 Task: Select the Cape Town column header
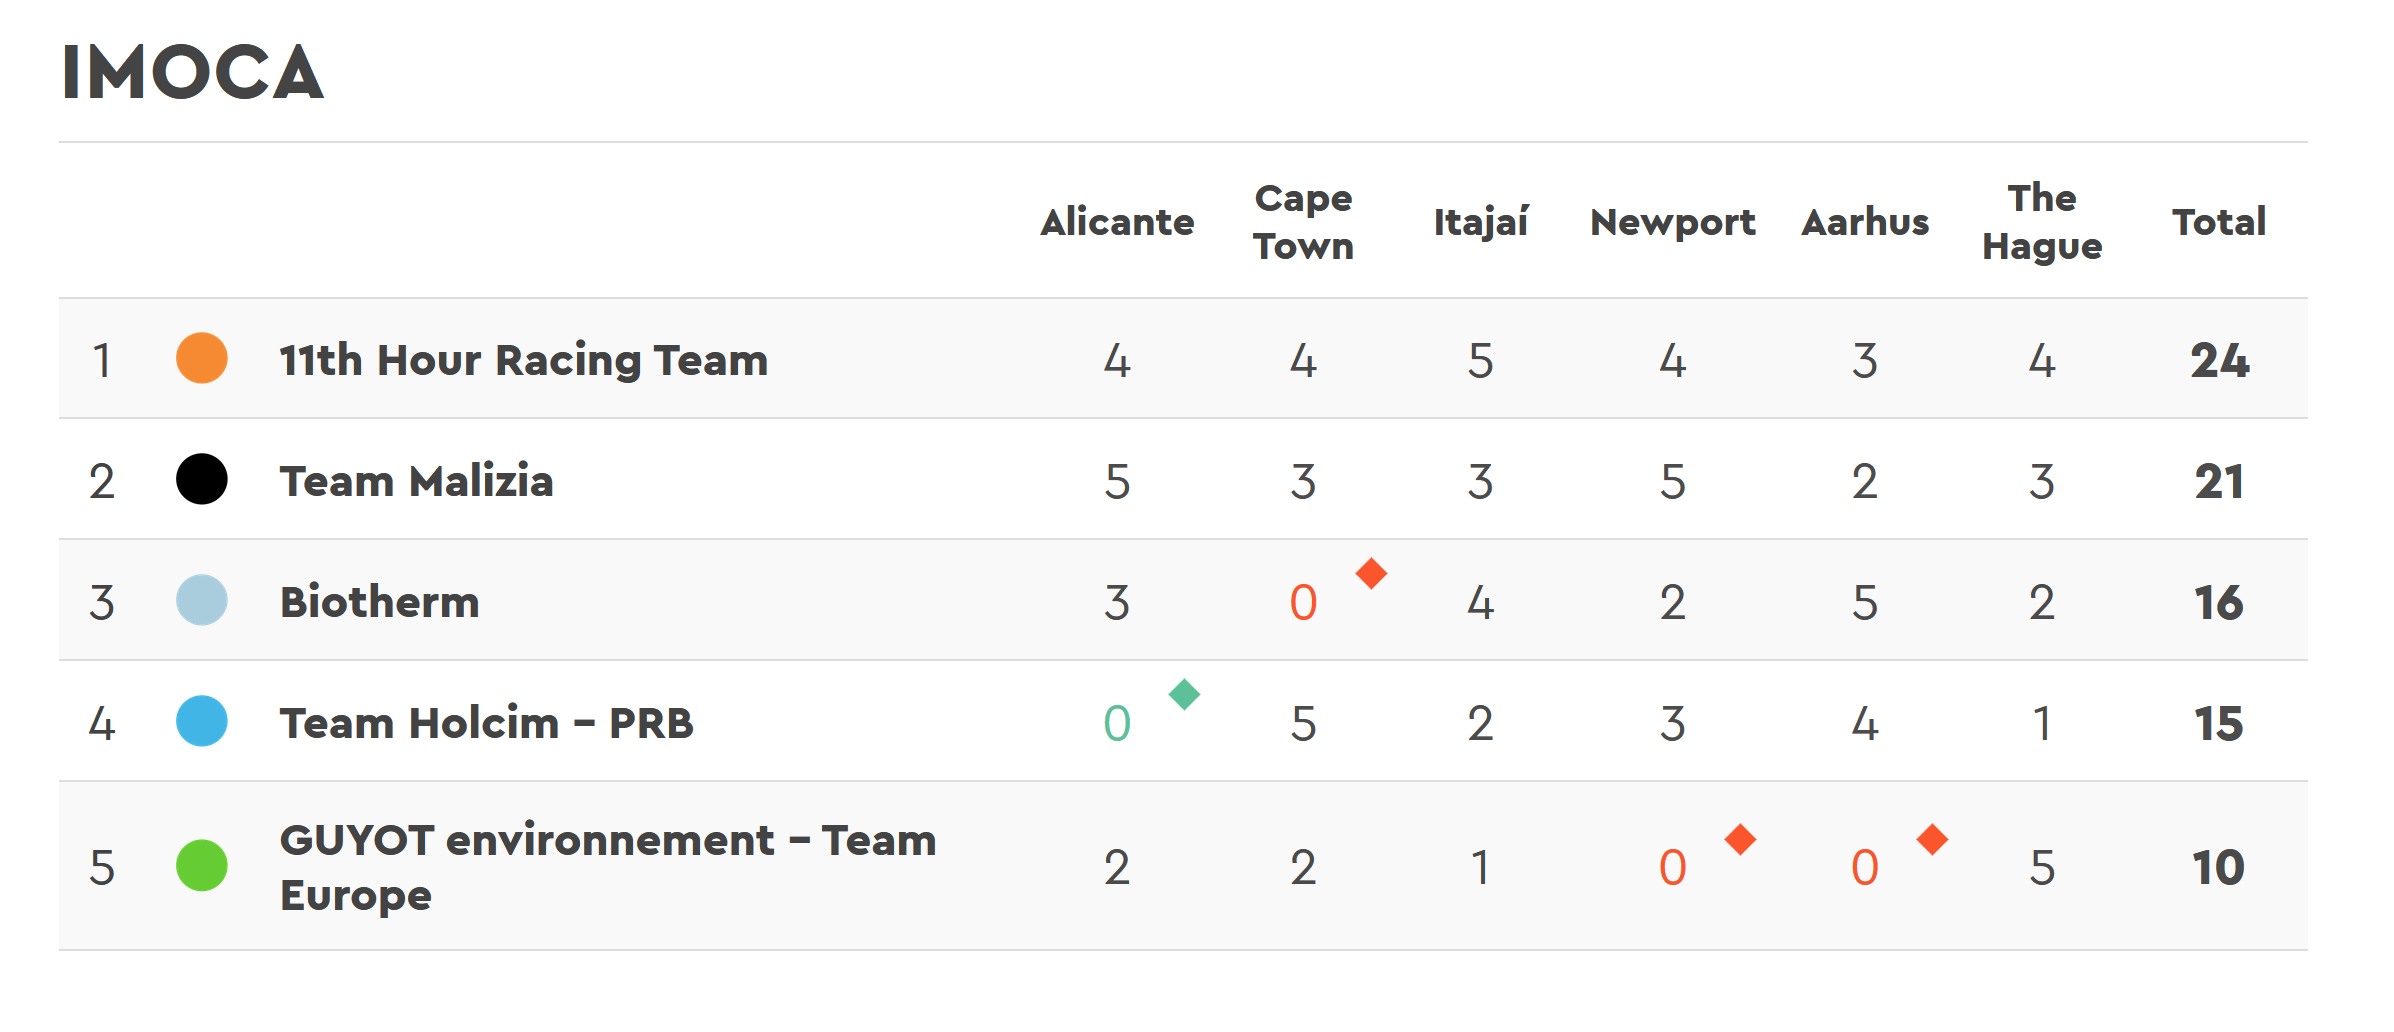1303,222
